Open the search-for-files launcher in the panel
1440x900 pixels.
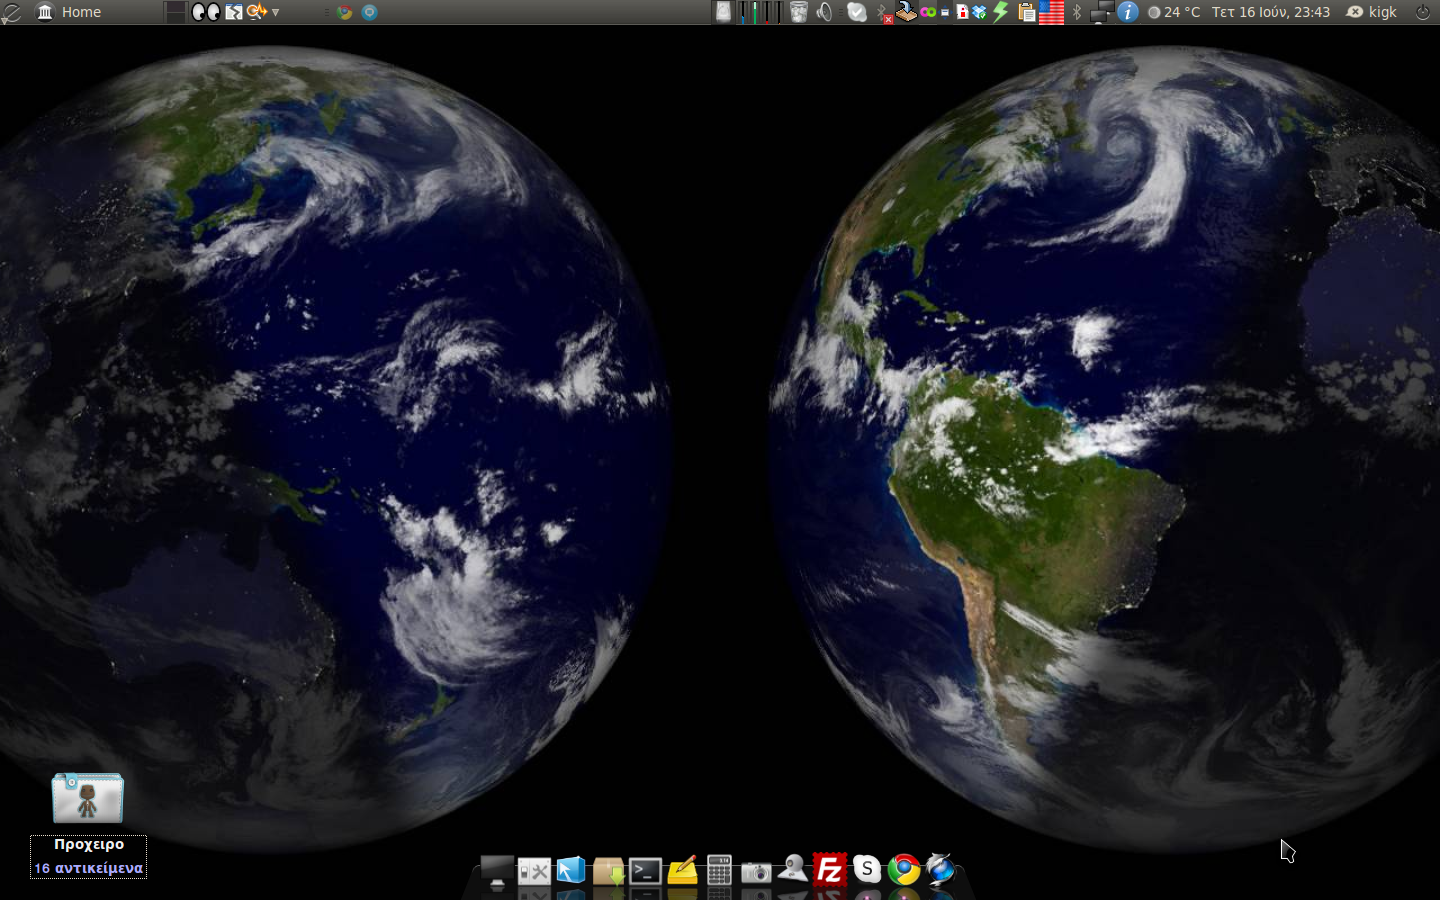(x=256, y=12)
